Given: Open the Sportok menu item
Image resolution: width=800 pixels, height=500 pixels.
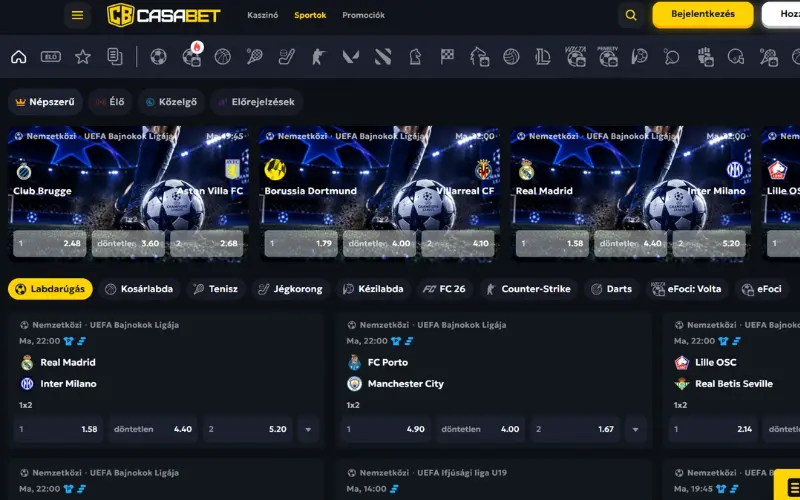Looking at the screenshot, I should [310, 15].
